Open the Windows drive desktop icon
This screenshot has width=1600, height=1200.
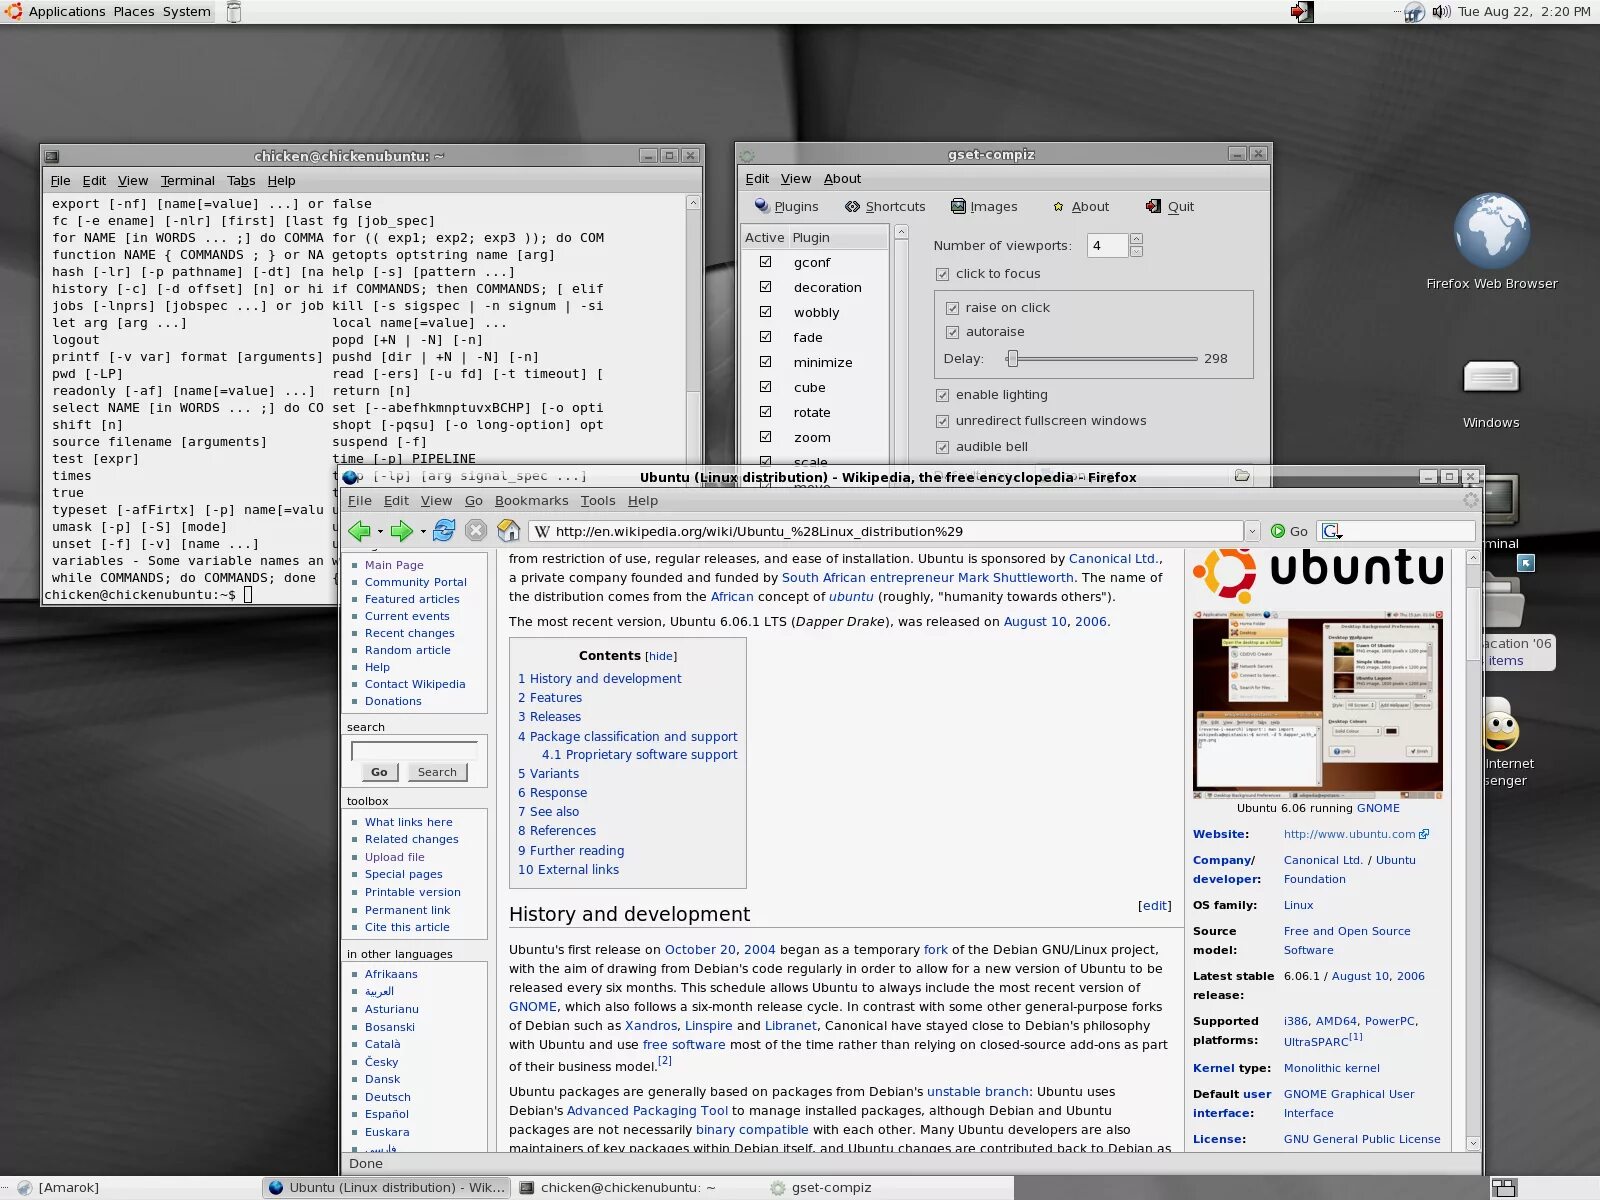(1491, 378)
